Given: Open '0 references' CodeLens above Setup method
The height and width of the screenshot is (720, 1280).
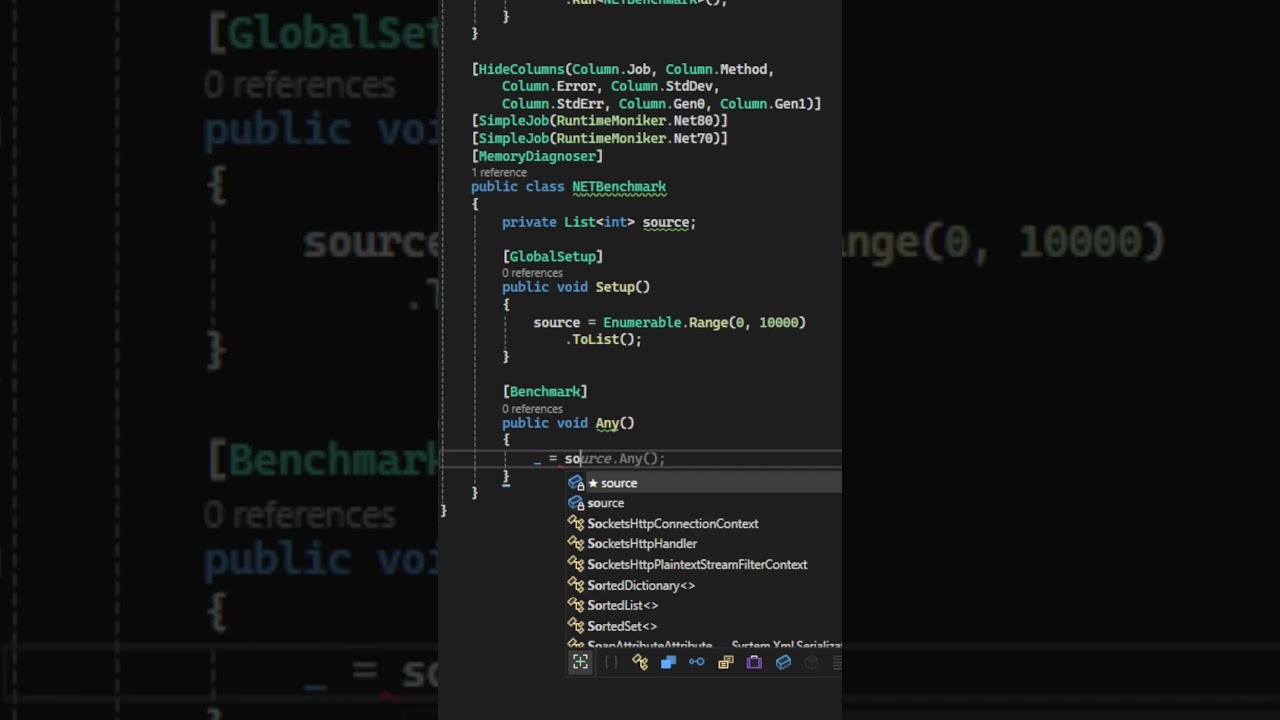Looking at the screenshot, I should [x=532, y=273].
